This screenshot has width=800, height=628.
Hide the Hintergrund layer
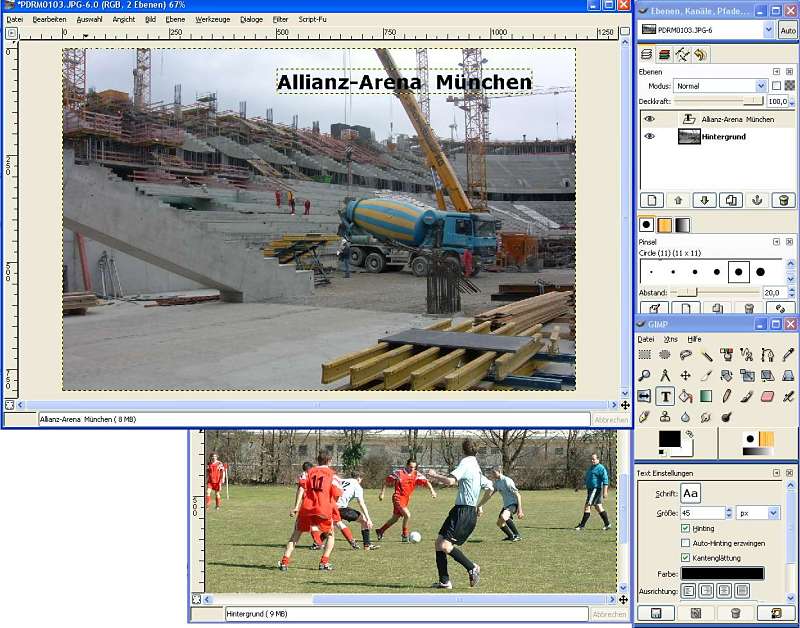click(649, 136)
